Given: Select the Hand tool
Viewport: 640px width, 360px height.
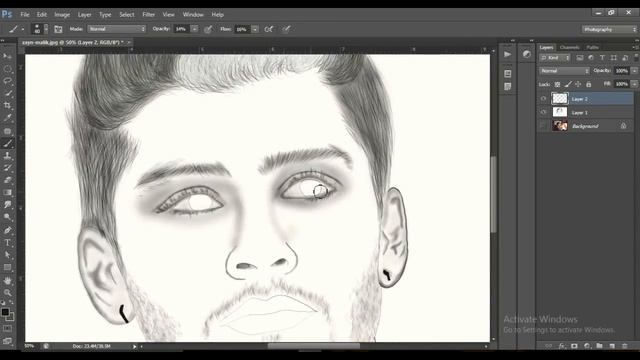Looking at the screenshot, I should (7, 281).
